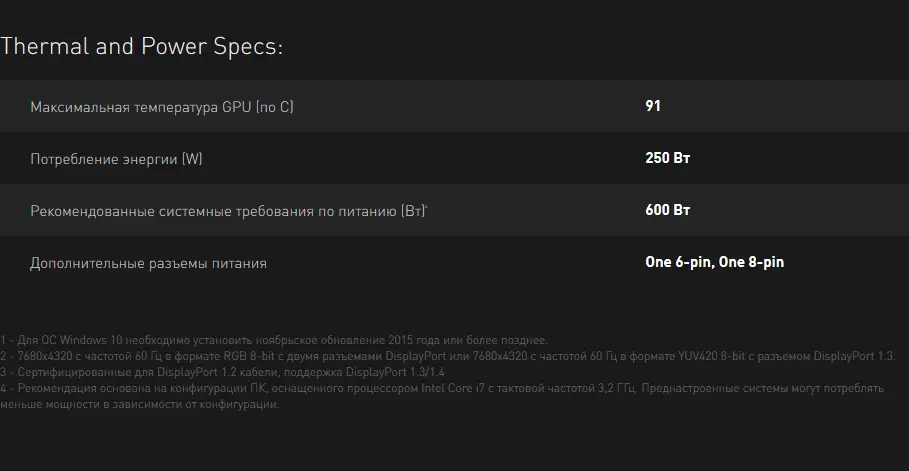Click footnote 2 about 7680x4320 resolution

tap(448, 356)
